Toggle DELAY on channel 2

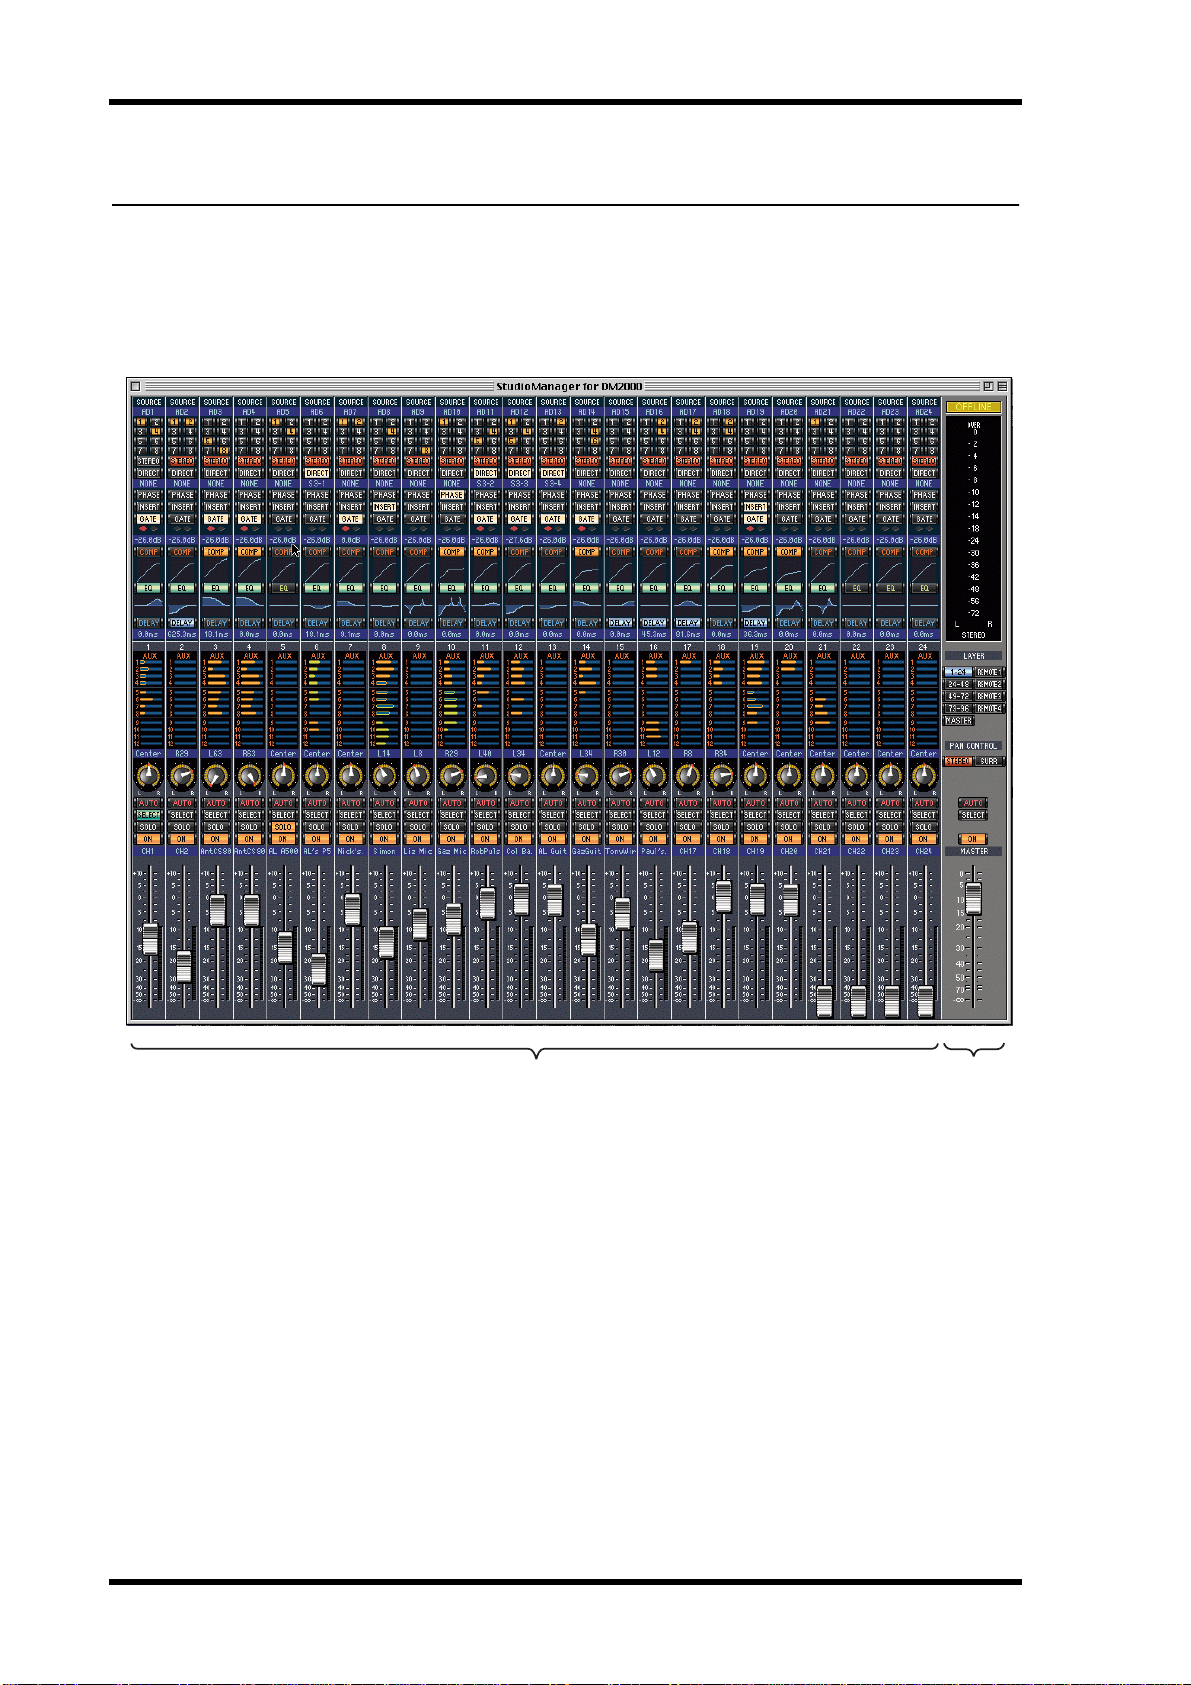pyautogui.click(x=182, y=623)
